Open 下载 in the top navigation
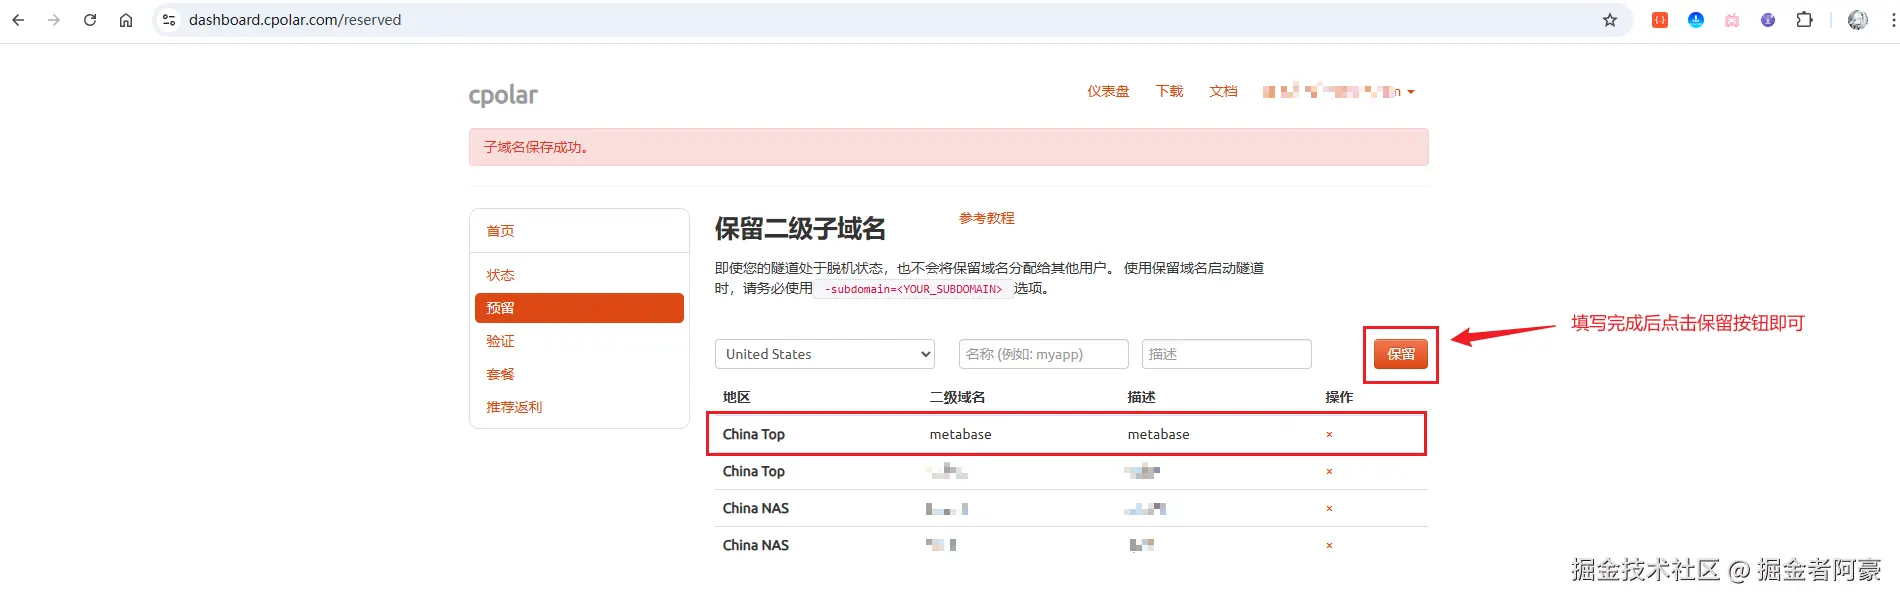Screen dimensions: 1900x602 [1170, 91]
